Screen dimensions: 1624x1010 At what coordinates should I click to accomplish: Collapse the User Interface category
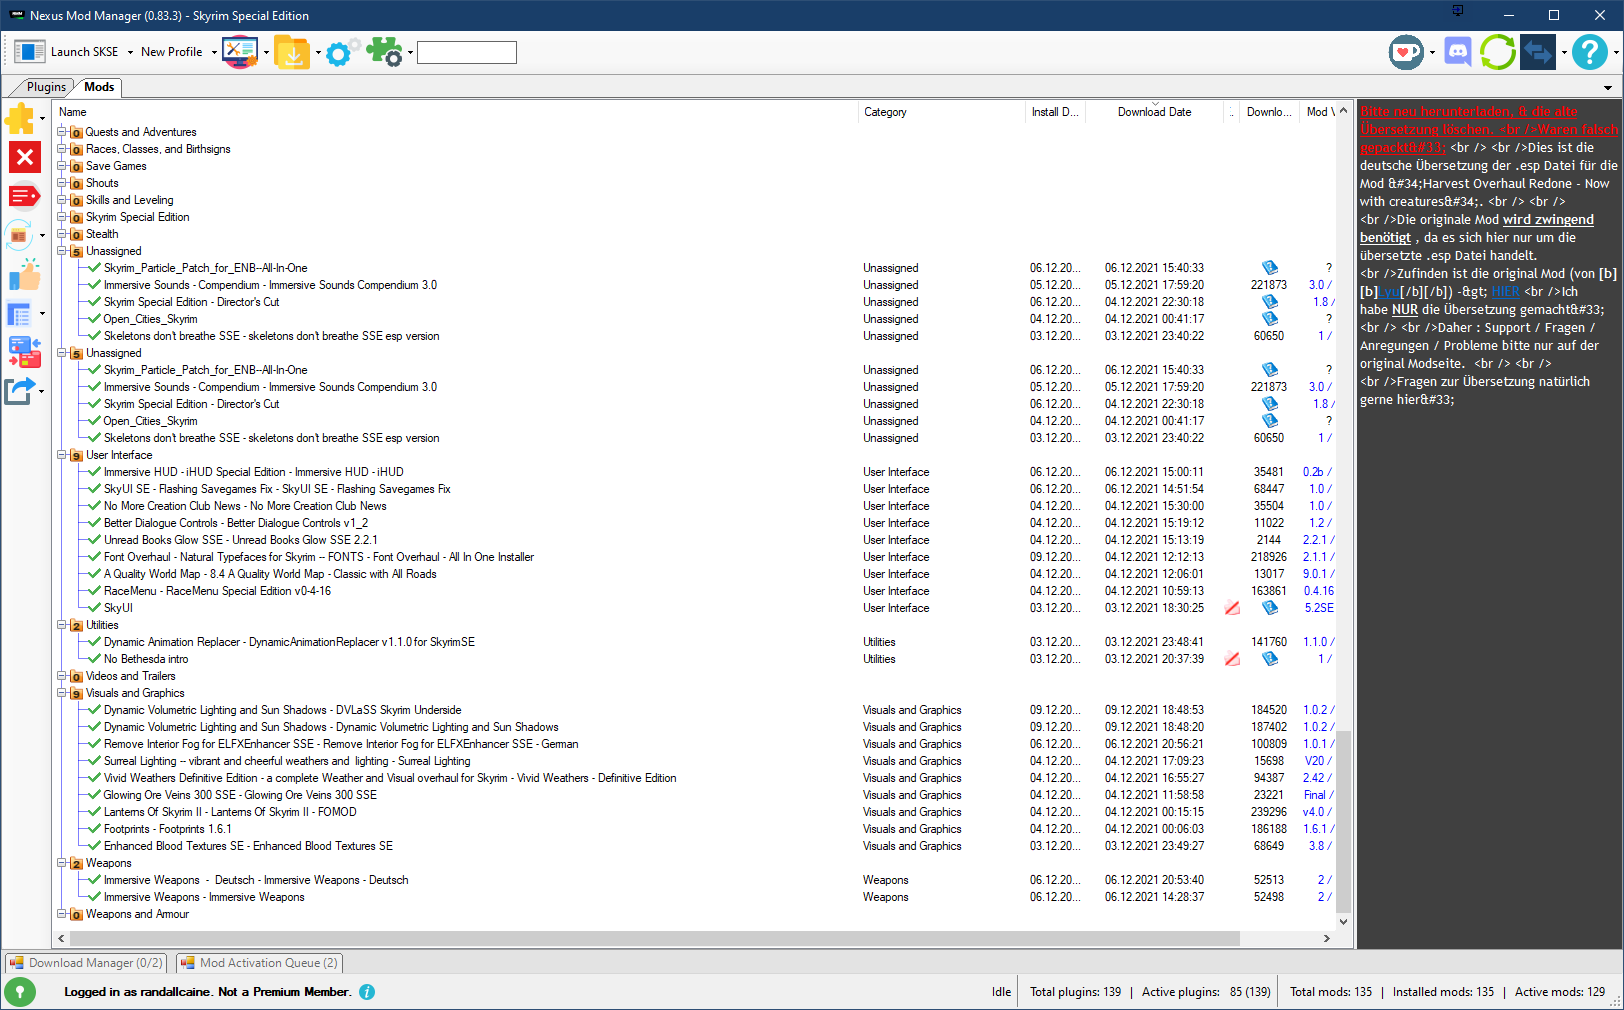[62, 455]
